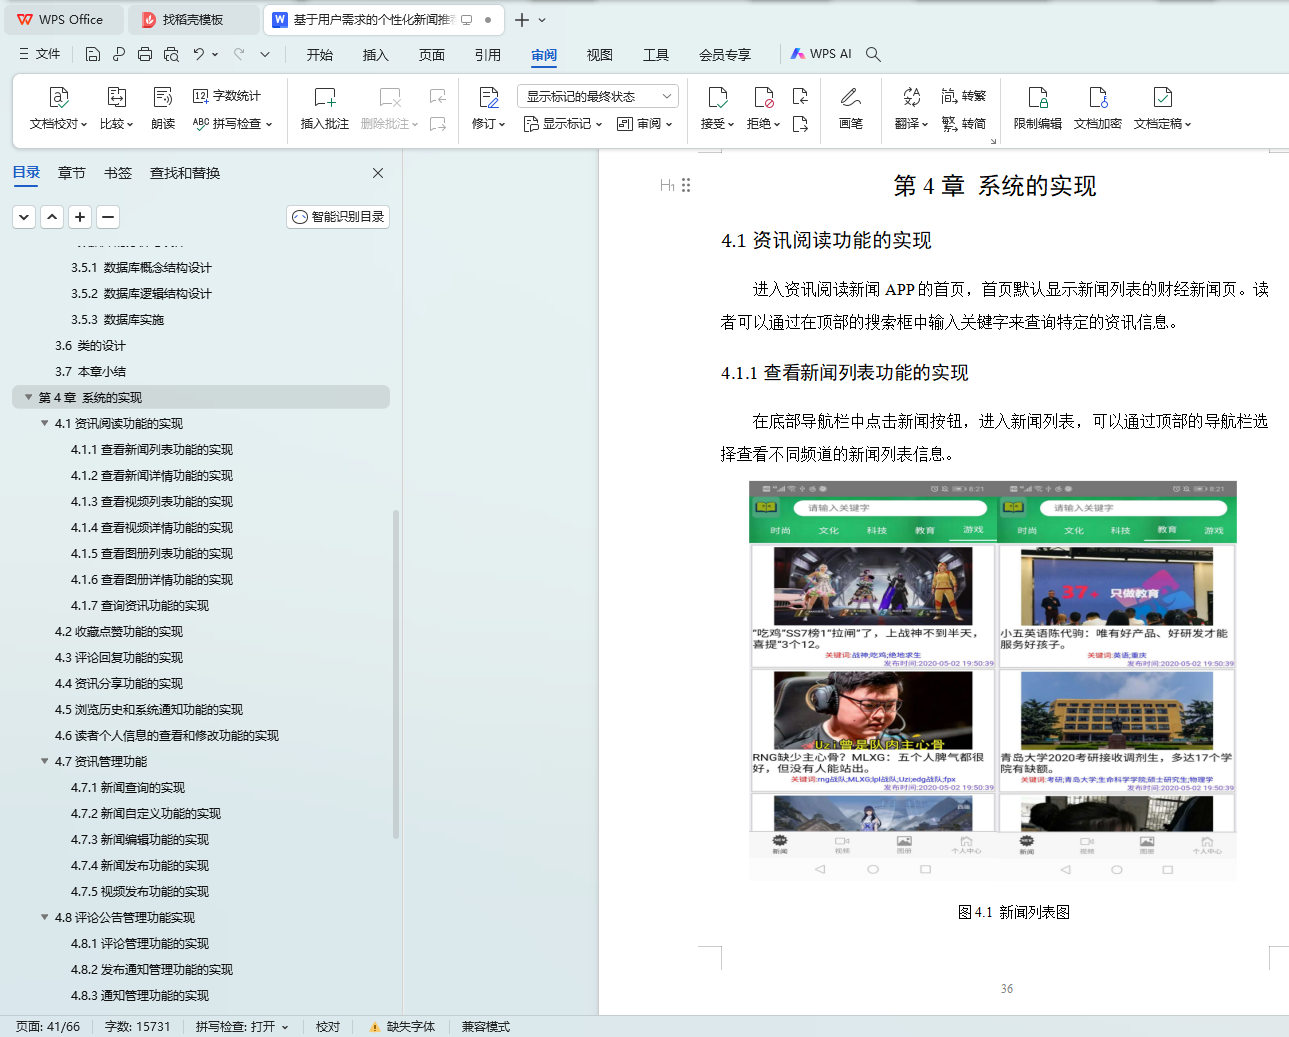The height and width of the screenshot is (1037, 1289).
Task: Switch sidebar to 章节 tab
Action: (72, 173)
